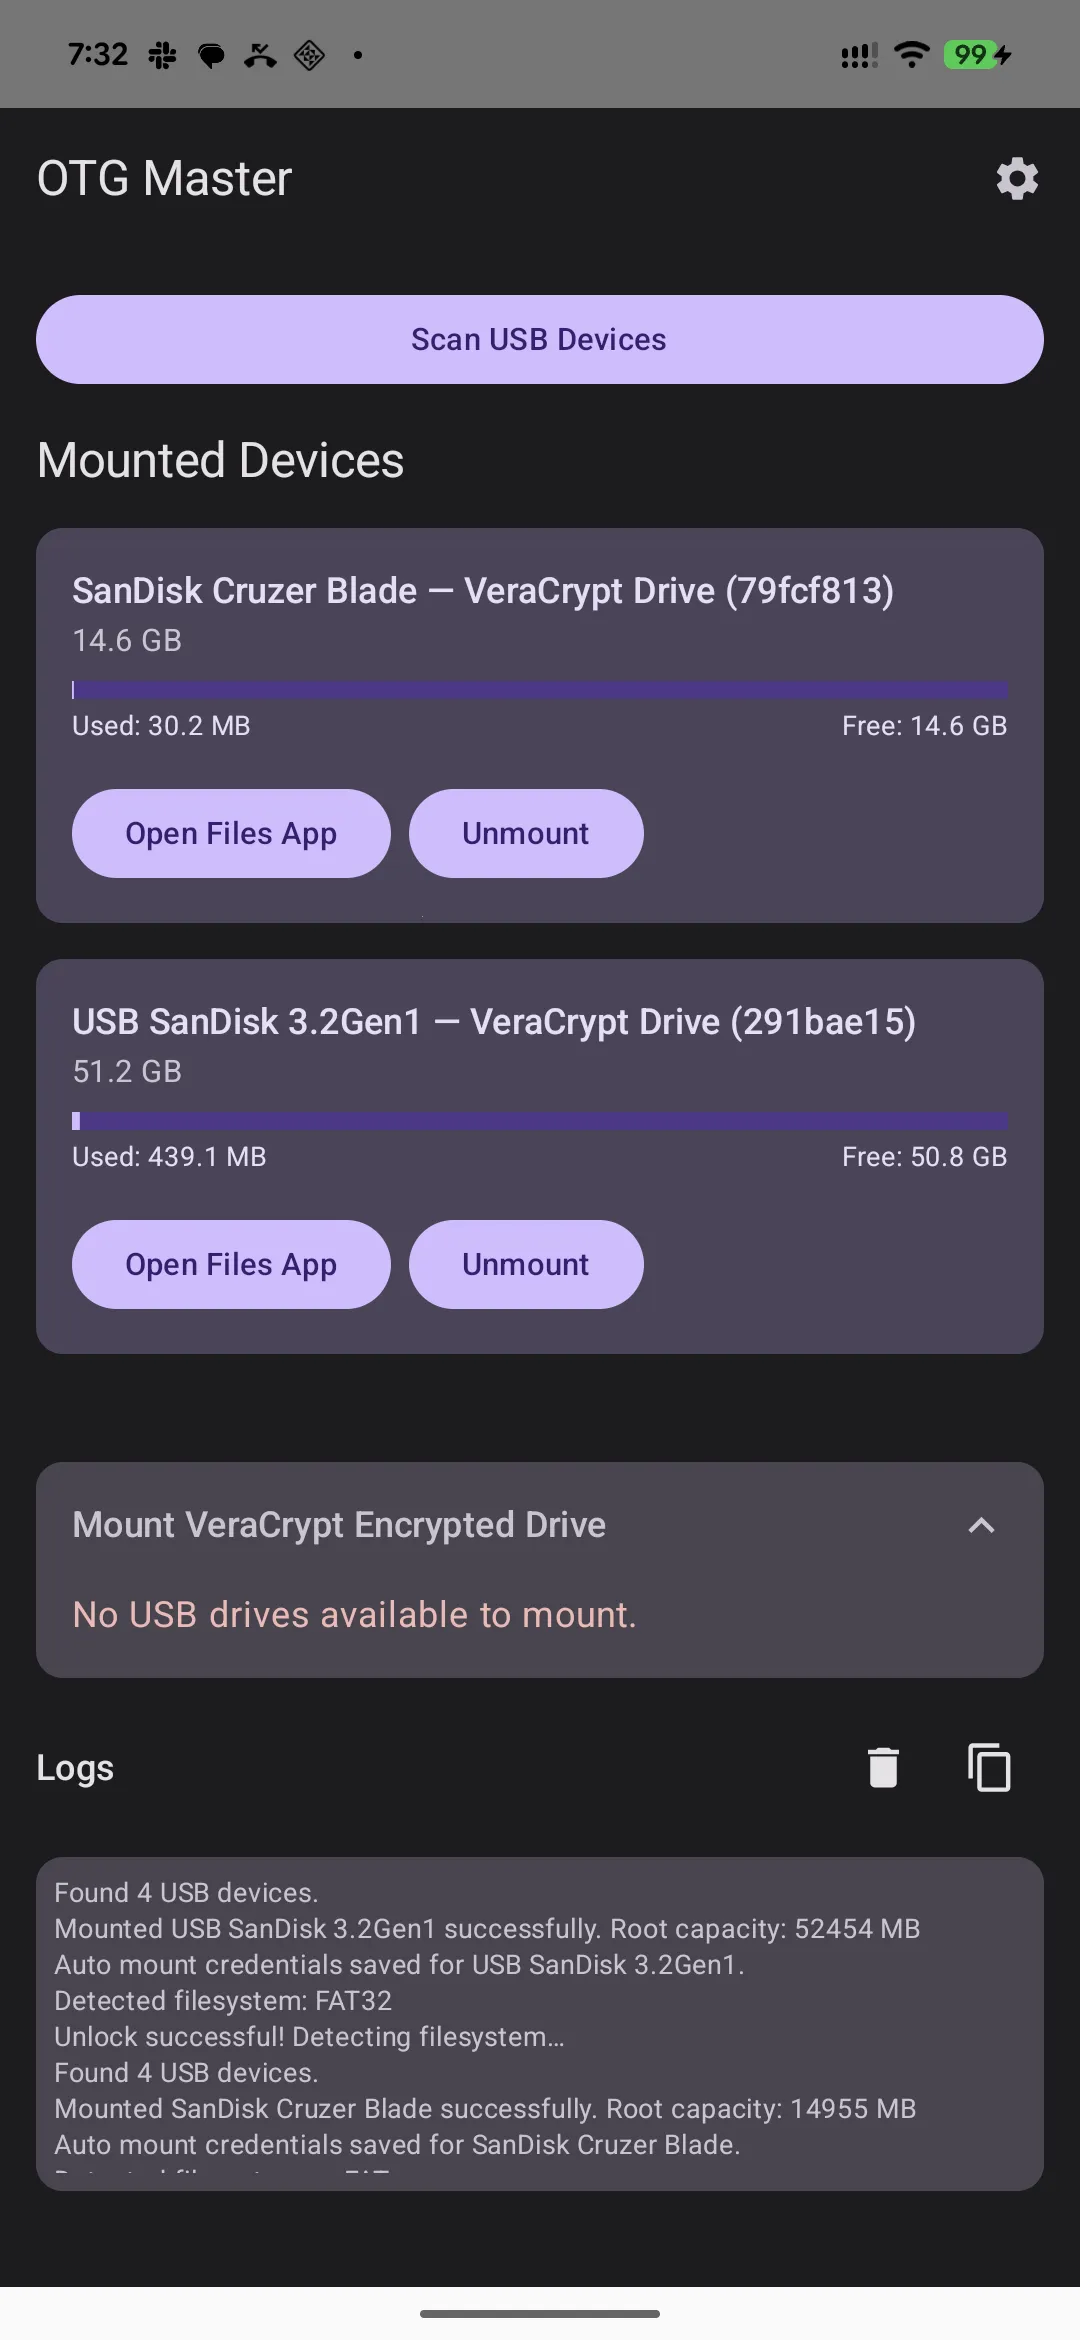Image resolution: width=1080 pixels, height=2340 pixels.
Task: Clear logs with the trash icon
Action: 883,1767
